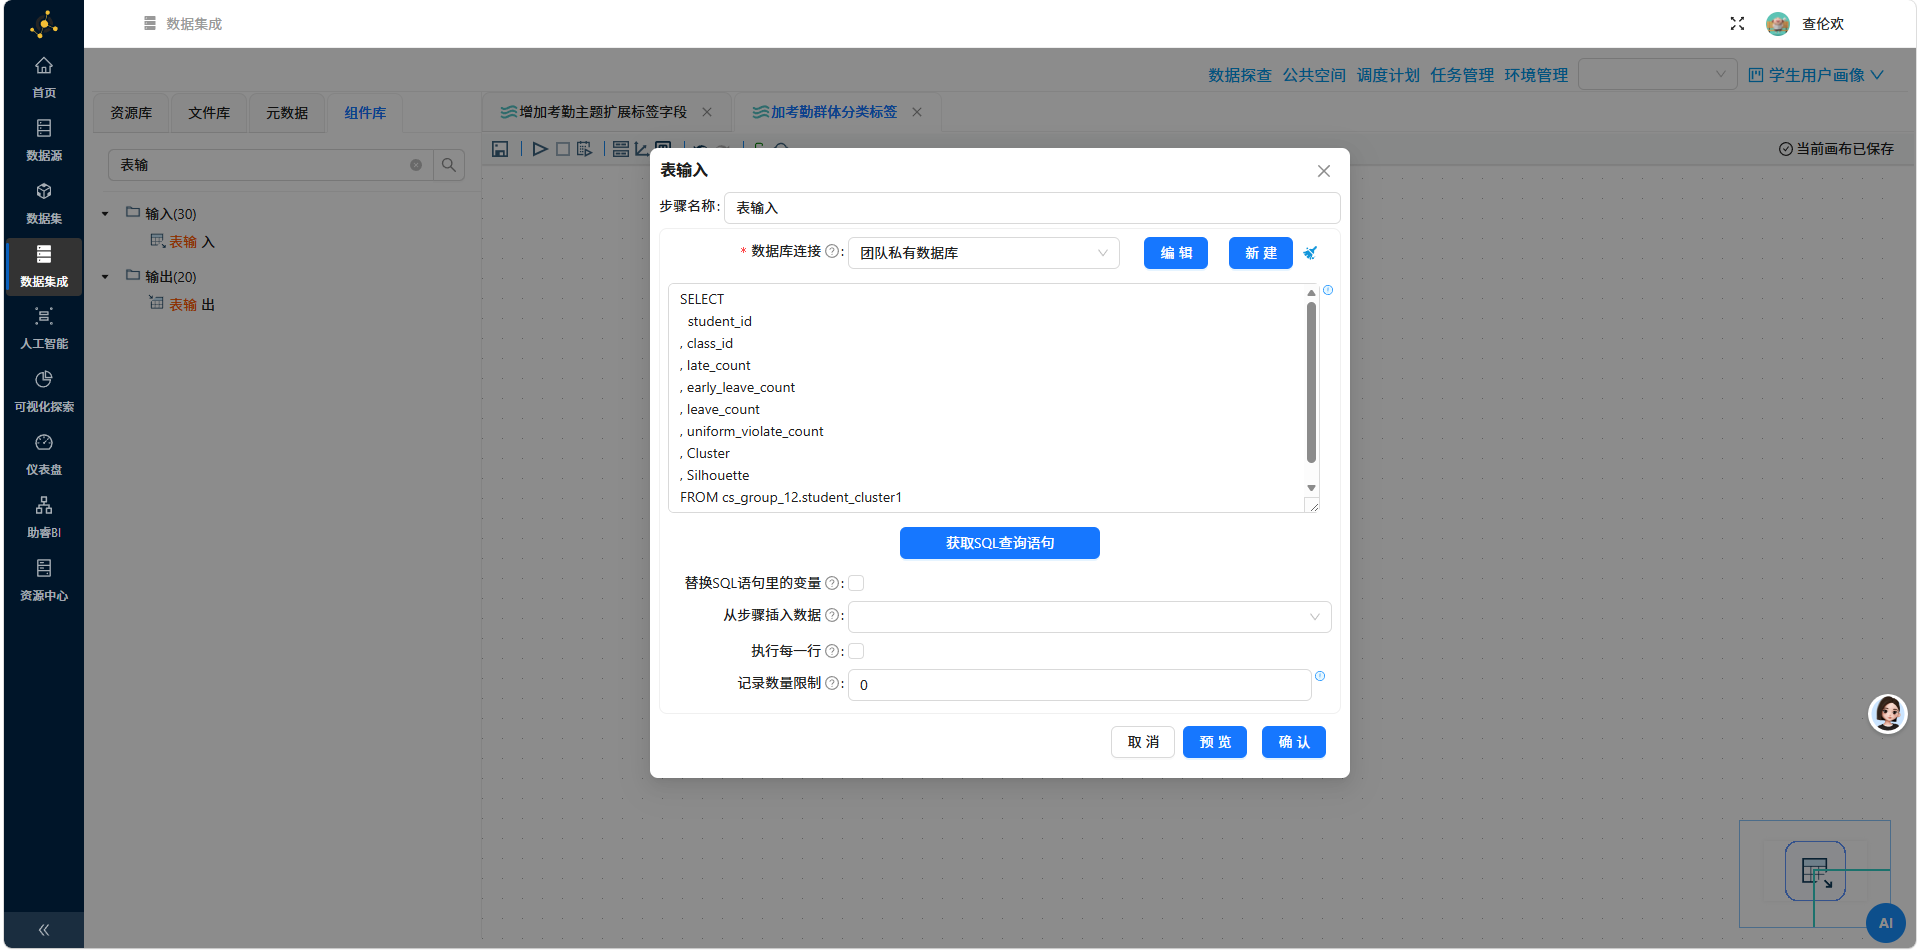
Task: Open the 调度计划 link
Action: [1388, 75]
